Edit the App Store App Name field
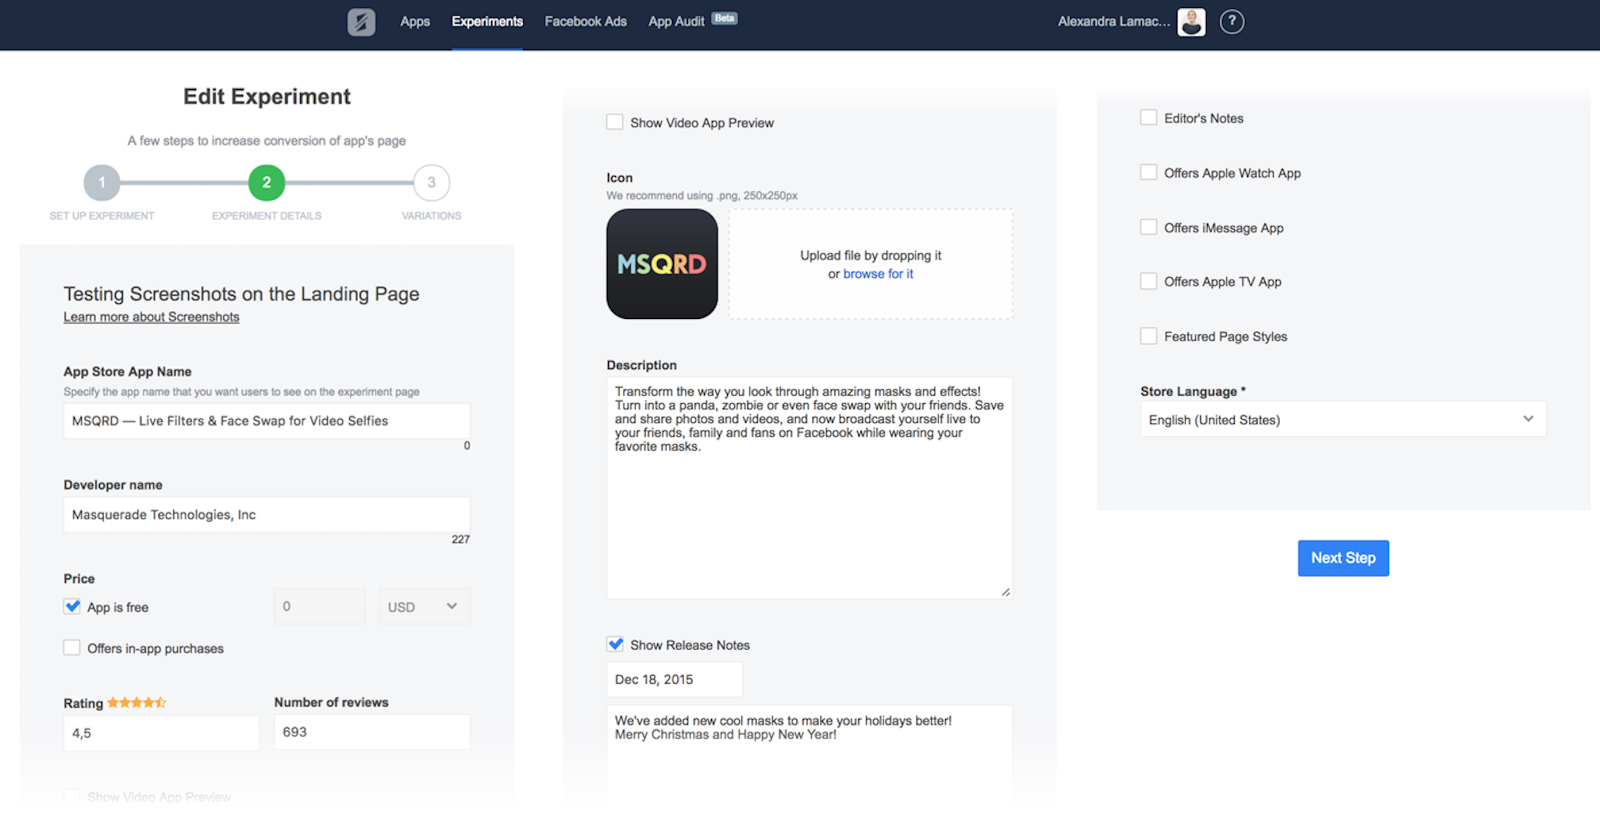The height and width of the screenshot is (838, 1600). tap(267, 421)
